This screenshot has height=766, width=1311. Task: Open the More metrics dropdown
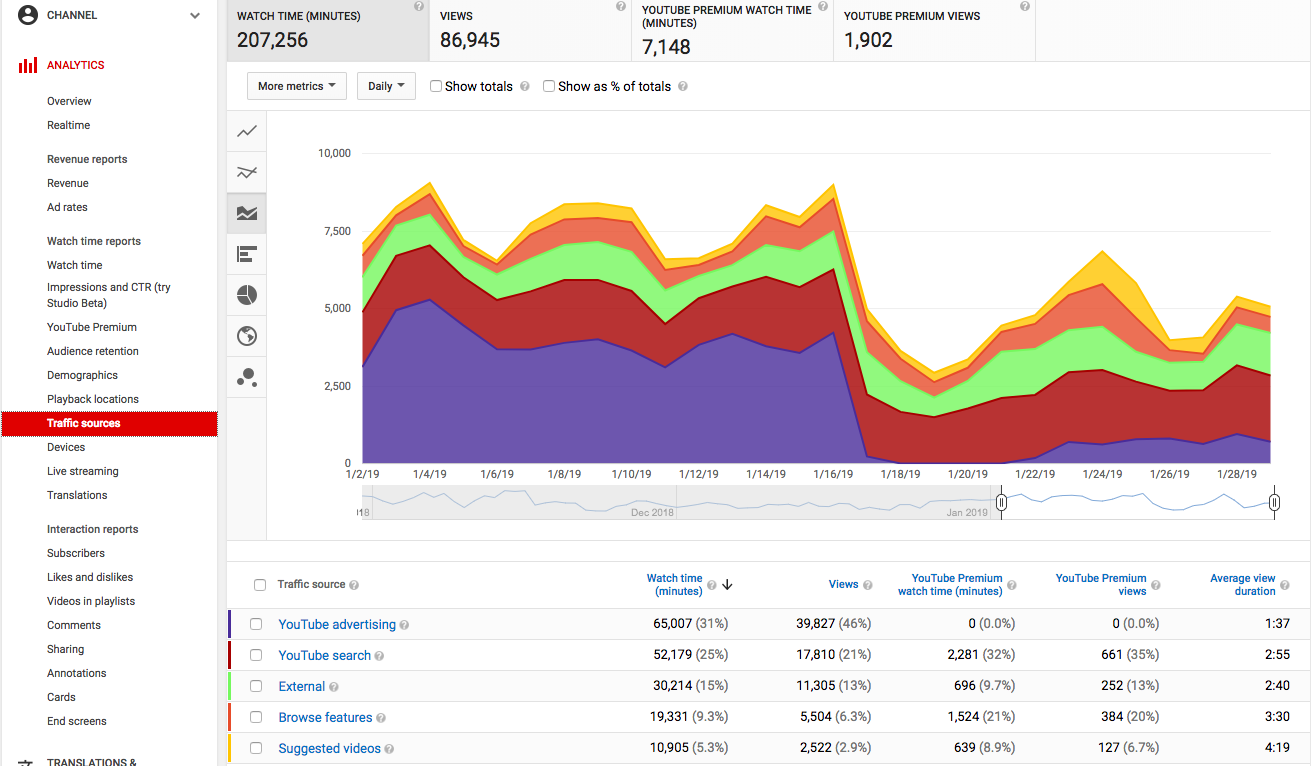[297, 86]
